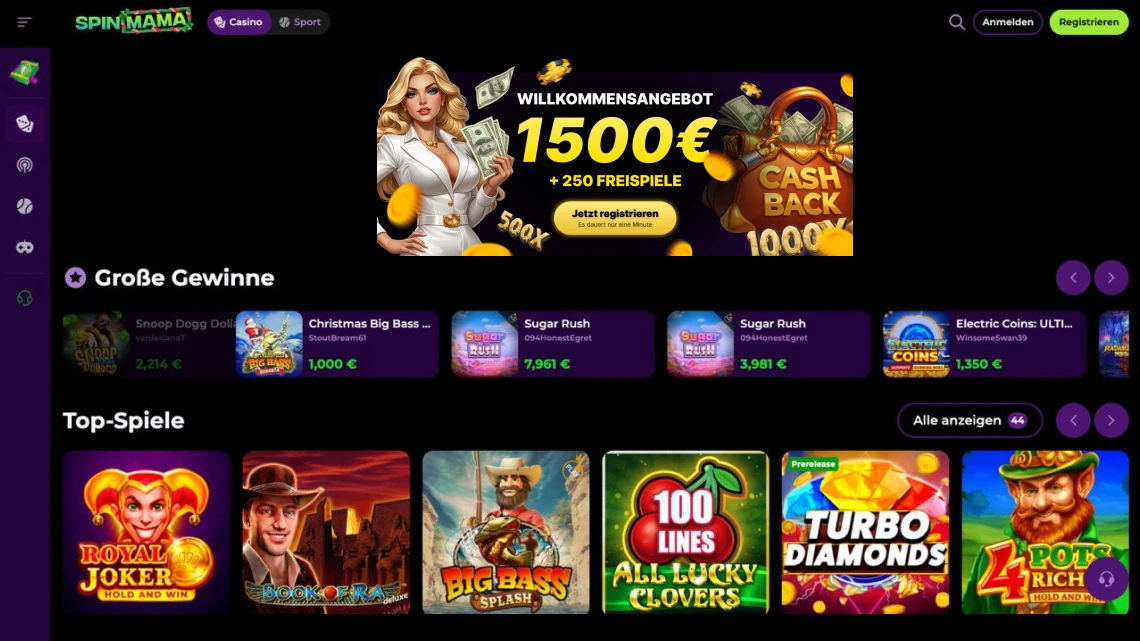Viewport: 1140px width, 641px height.
Task: Click Jetzt registrieren on the banner
Action: pos(615,218)
